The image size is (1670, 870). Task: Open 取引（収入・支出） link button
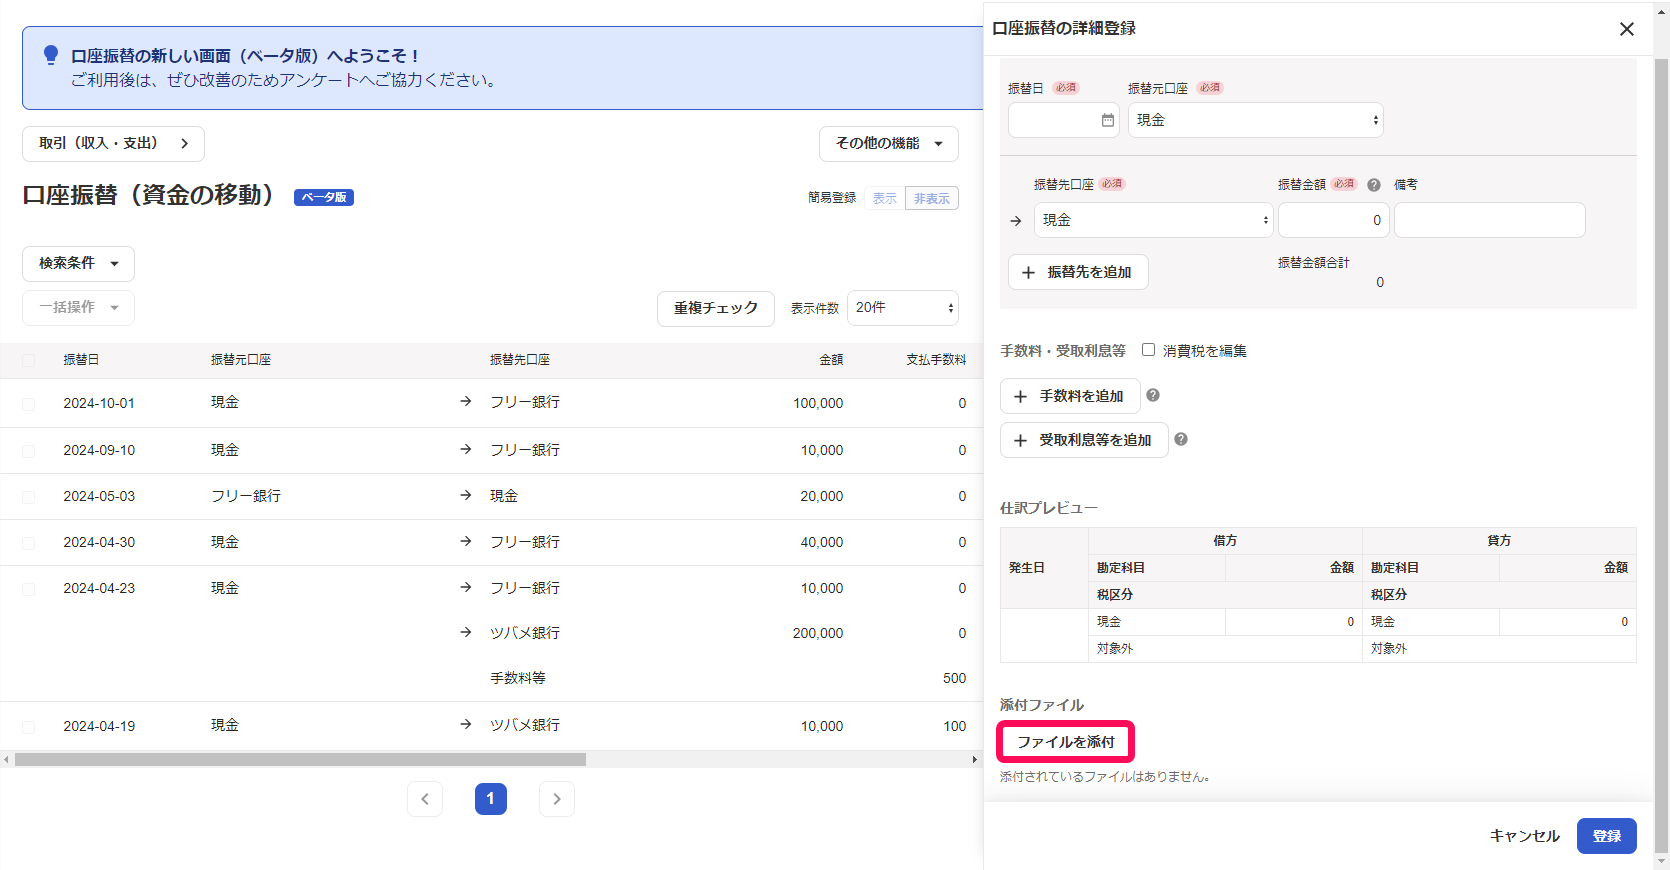tap(113, 144)
